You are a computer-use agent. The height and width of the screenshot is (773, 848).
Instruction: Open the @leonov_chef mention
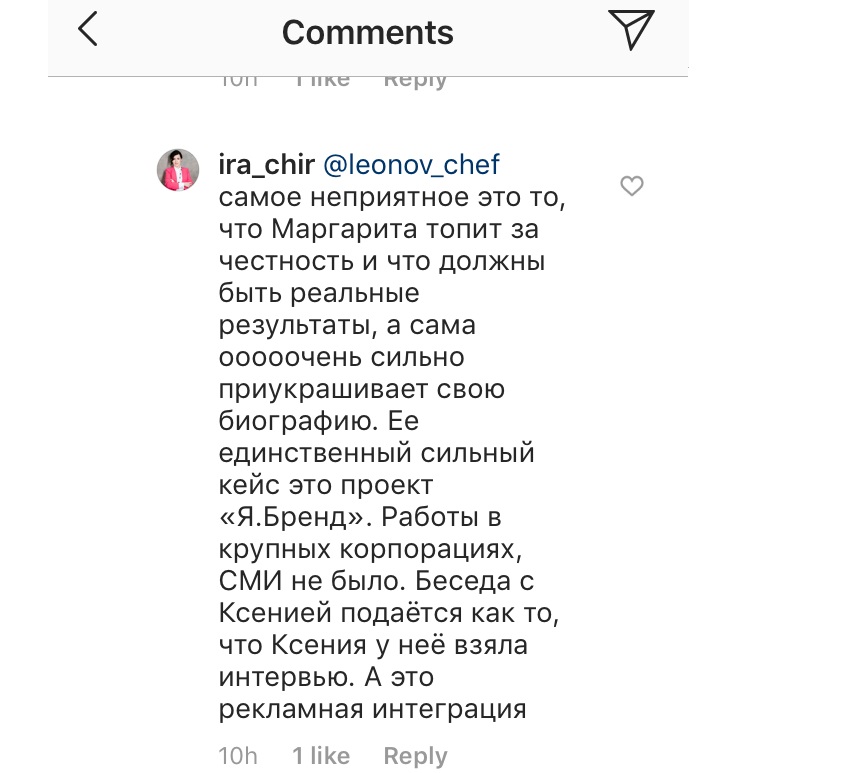click(x=410, y=164)
